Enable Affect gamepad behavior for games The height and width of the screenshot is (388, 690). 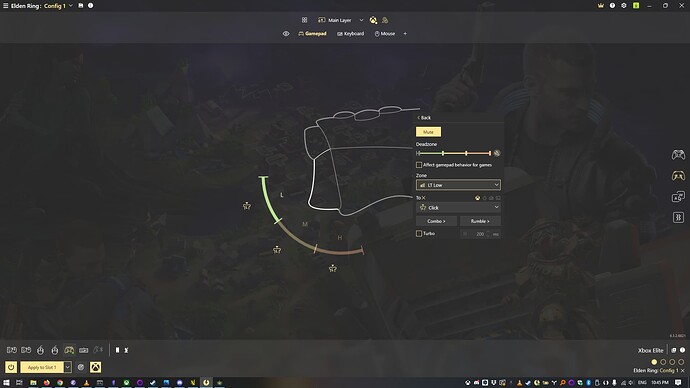[x=419, y=165]
